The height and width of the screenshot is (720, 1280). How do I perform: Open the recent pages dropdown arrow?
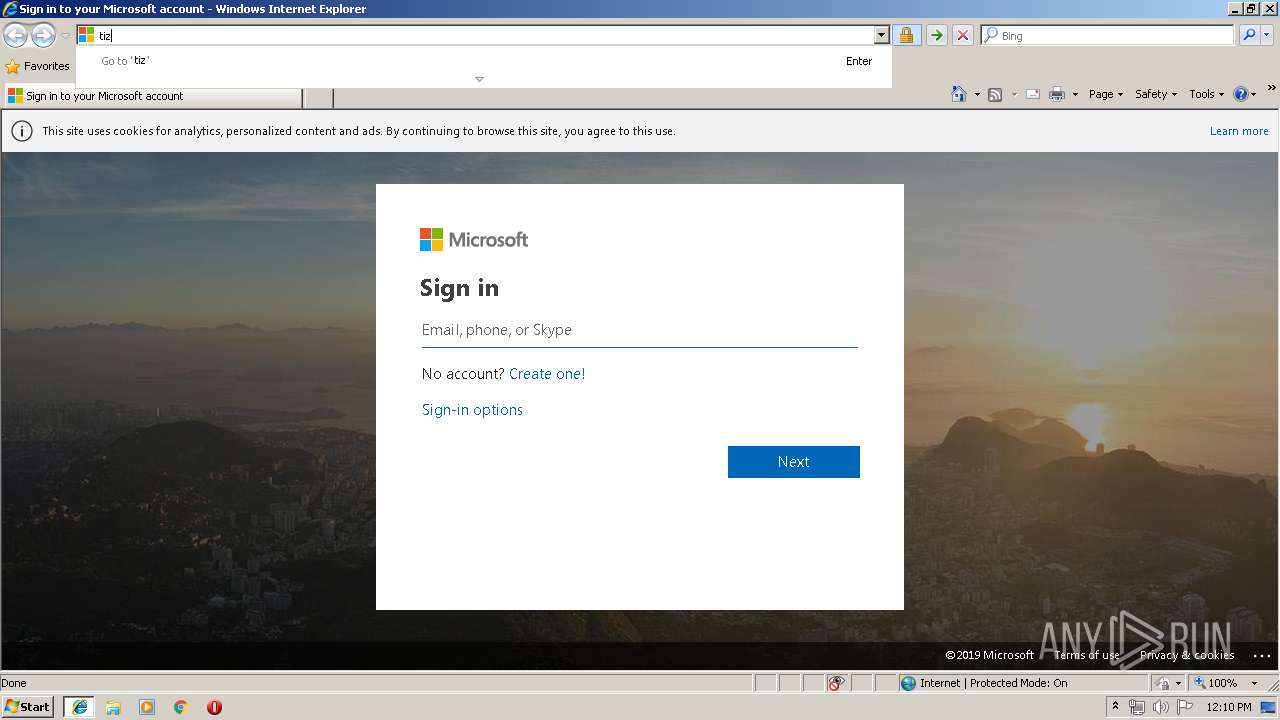[x=65, y=36]
